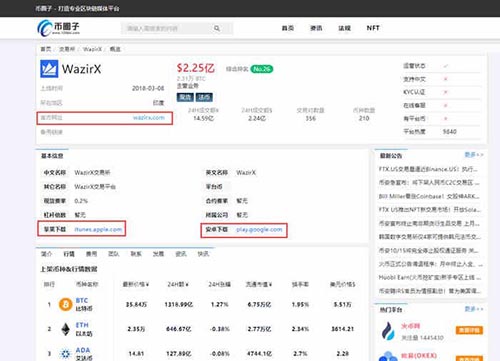Viewport: 500px width, 361px height.
Task: Click the 更多 link beside 最新公告
Action: pos(474,155)
